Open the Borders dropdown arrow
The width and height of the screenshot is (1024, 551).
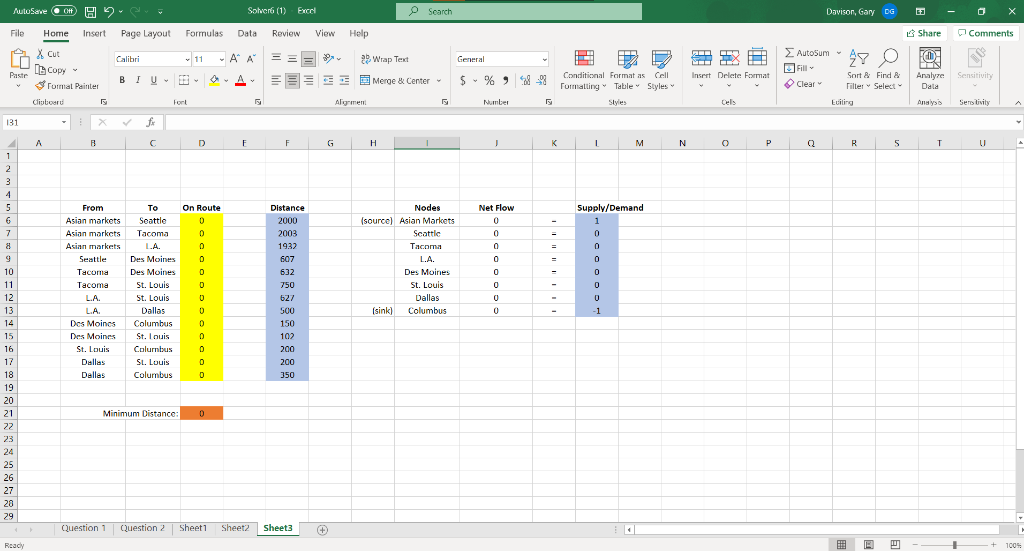click(x=196, y=80)
